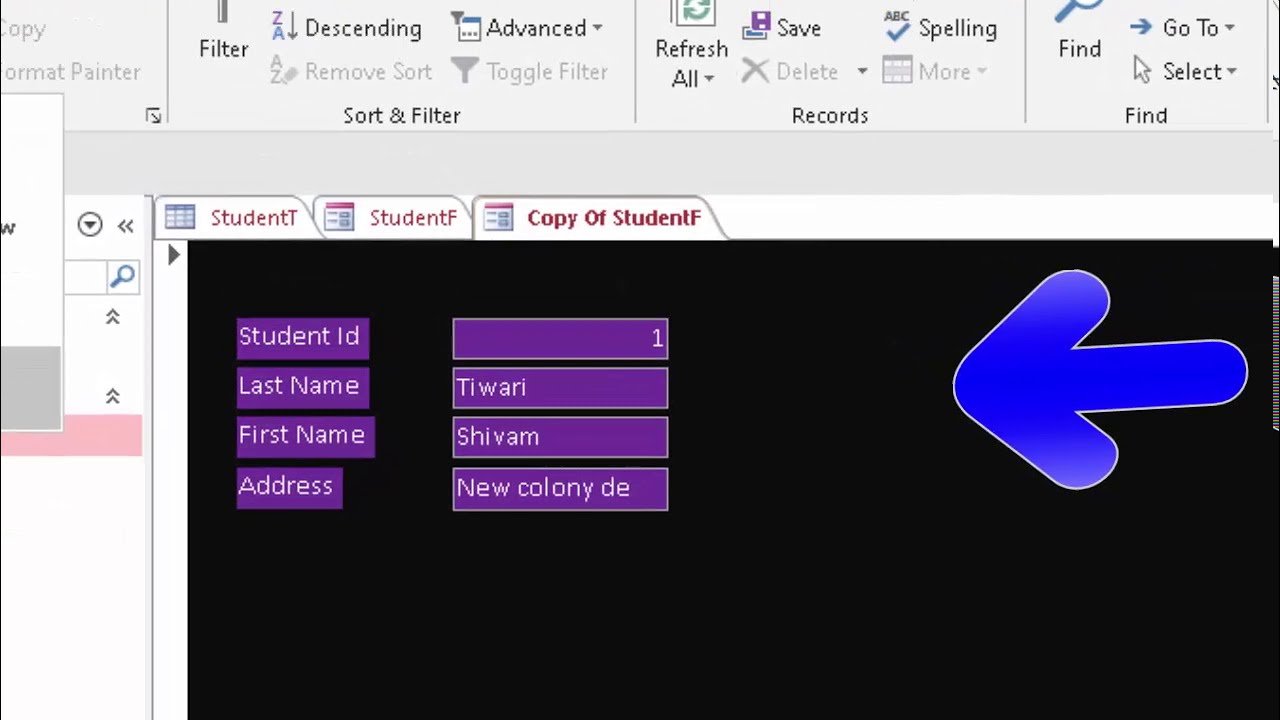Open Sort & Filter dialog launcher

click(153, 116)
